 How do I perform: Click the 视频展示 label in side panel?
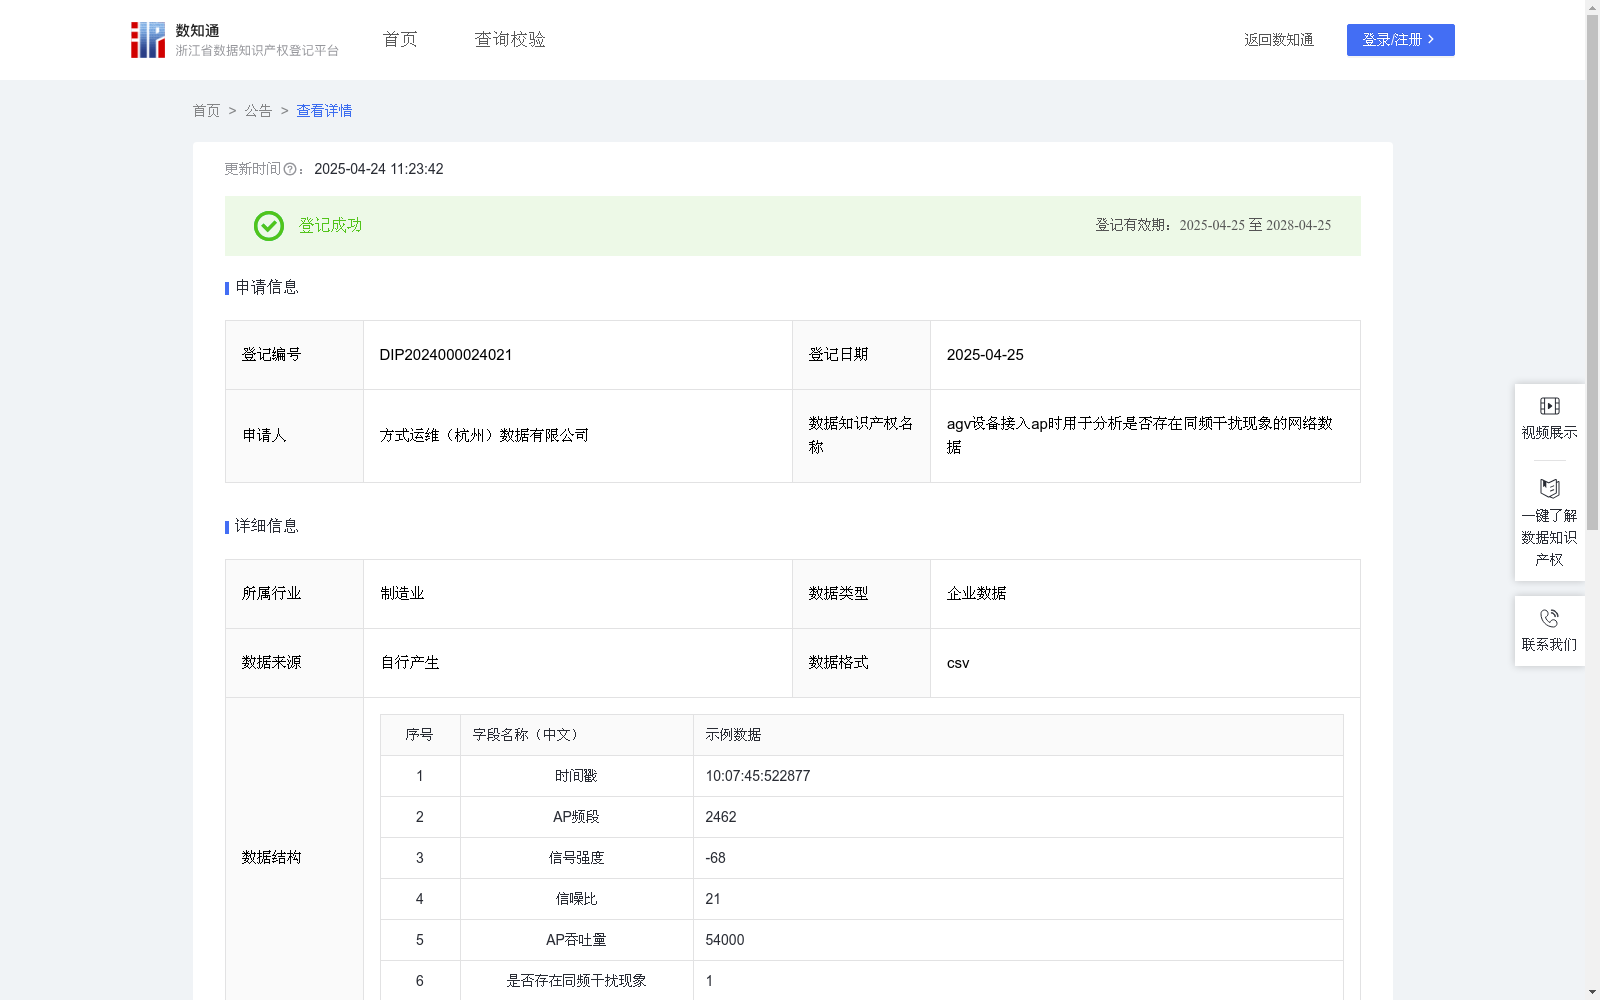pyautogui.click(x=1549, y=432)
